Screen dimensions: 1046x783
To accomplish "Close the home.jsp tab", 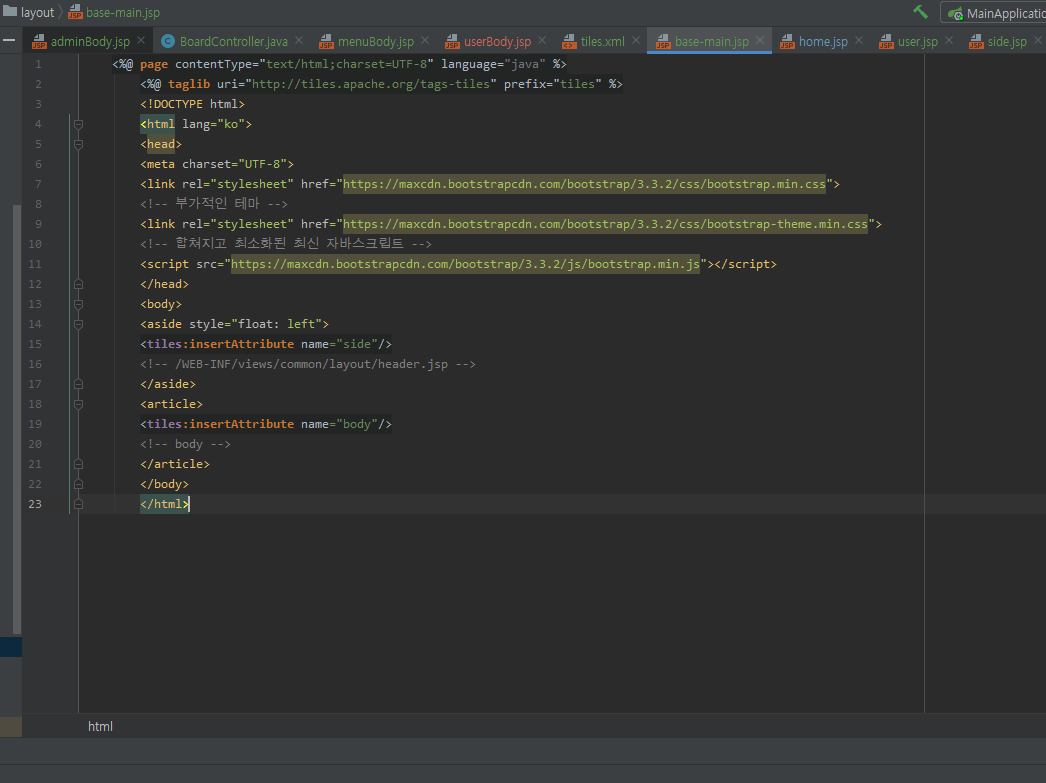I will pos(859,41).
